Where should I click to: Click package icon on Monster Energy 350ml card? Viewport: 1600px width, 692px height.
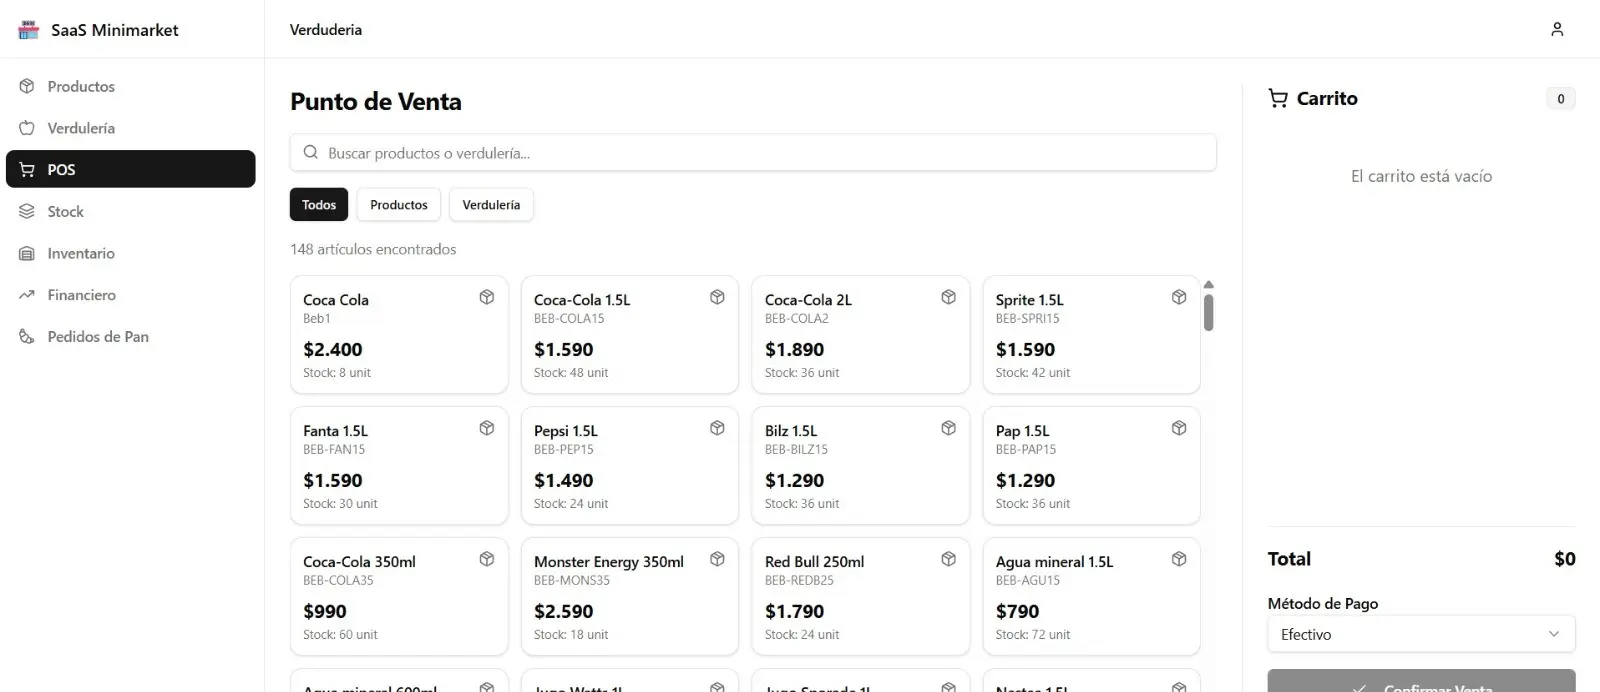coord(717,559)
